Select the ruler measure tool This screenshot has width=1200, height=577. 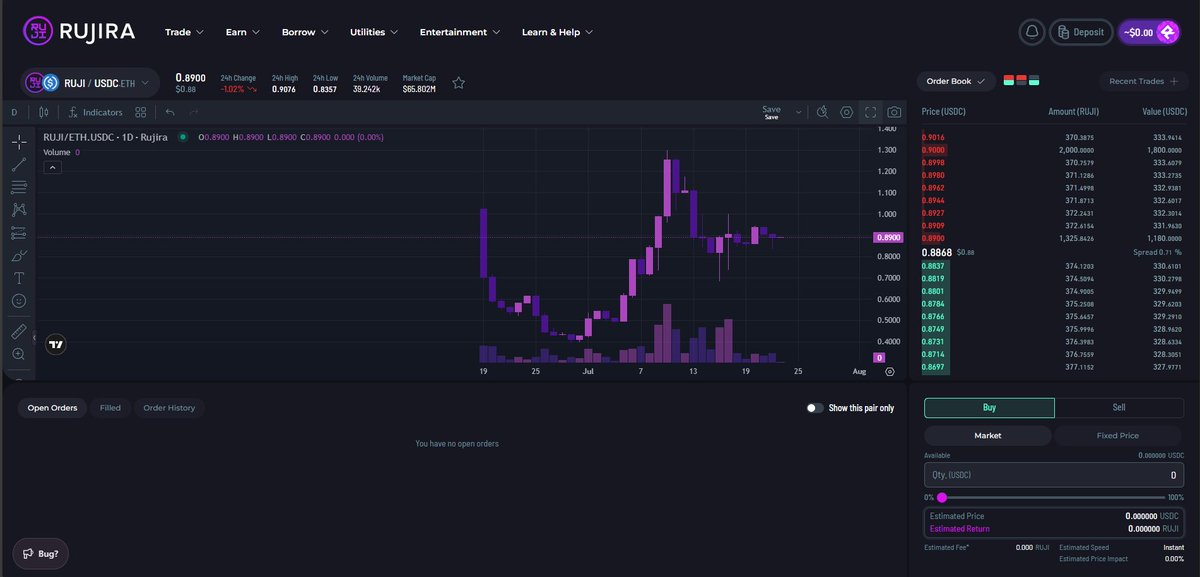pyautogui.click(x=19, y=331)
